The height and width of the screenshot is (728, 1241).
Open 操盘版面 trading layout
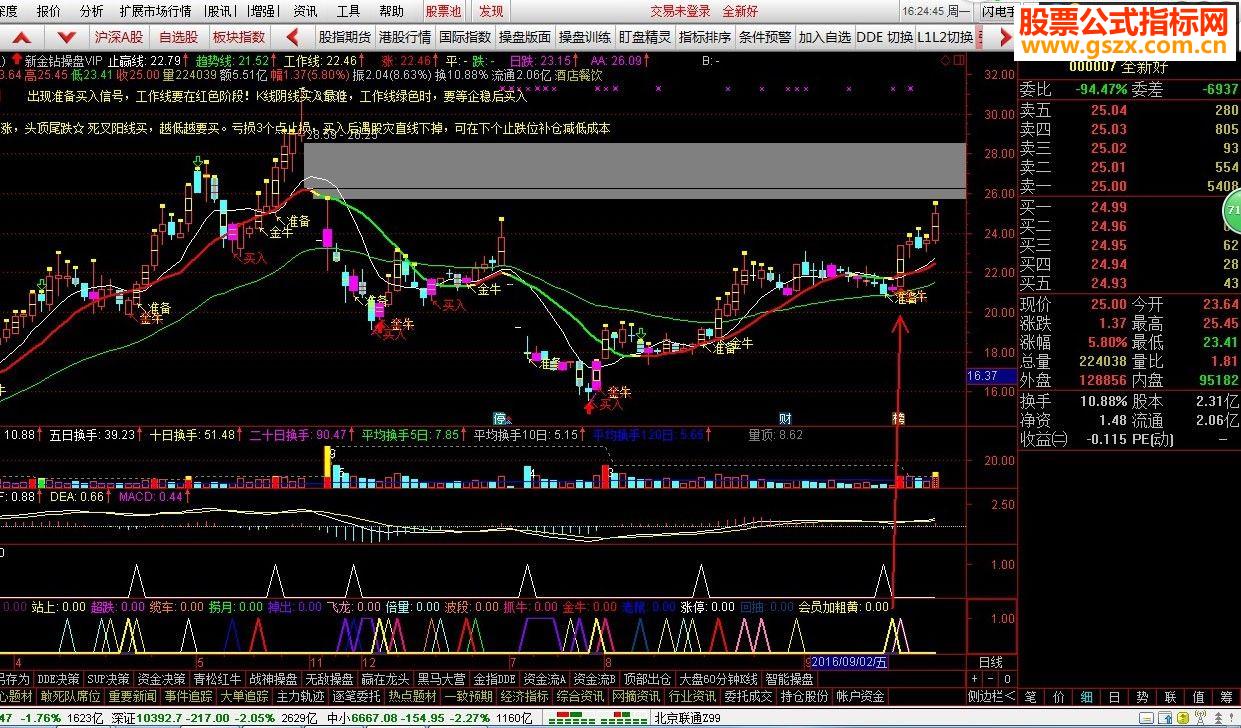(524, 37)
